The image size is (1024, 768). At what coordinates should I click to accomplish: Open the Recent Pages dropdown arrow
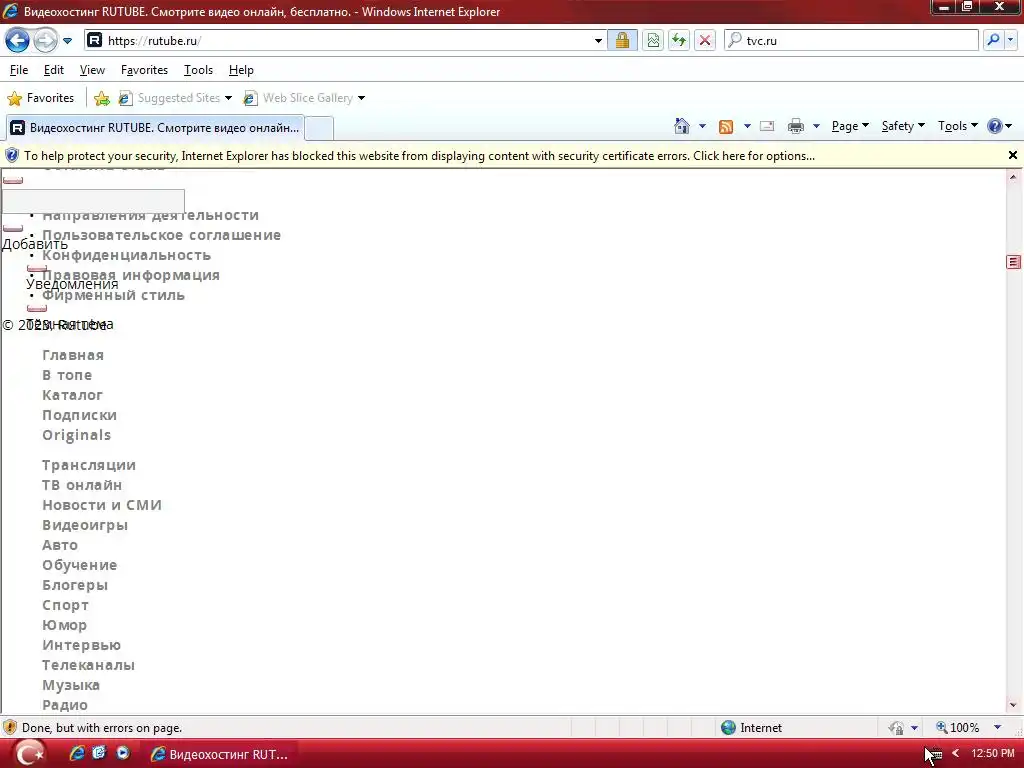[x=67, y=40]
